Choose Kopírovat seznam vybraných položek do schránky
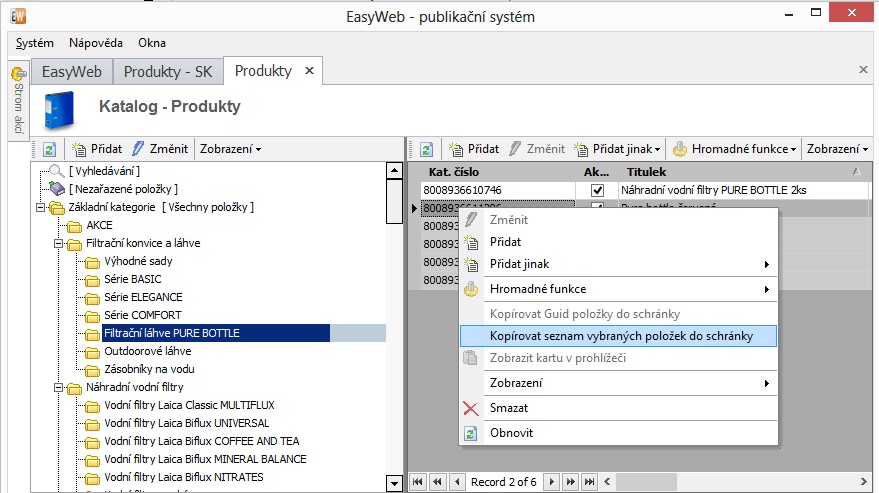The width and height of the screenshot is (879, 493). 620,336
